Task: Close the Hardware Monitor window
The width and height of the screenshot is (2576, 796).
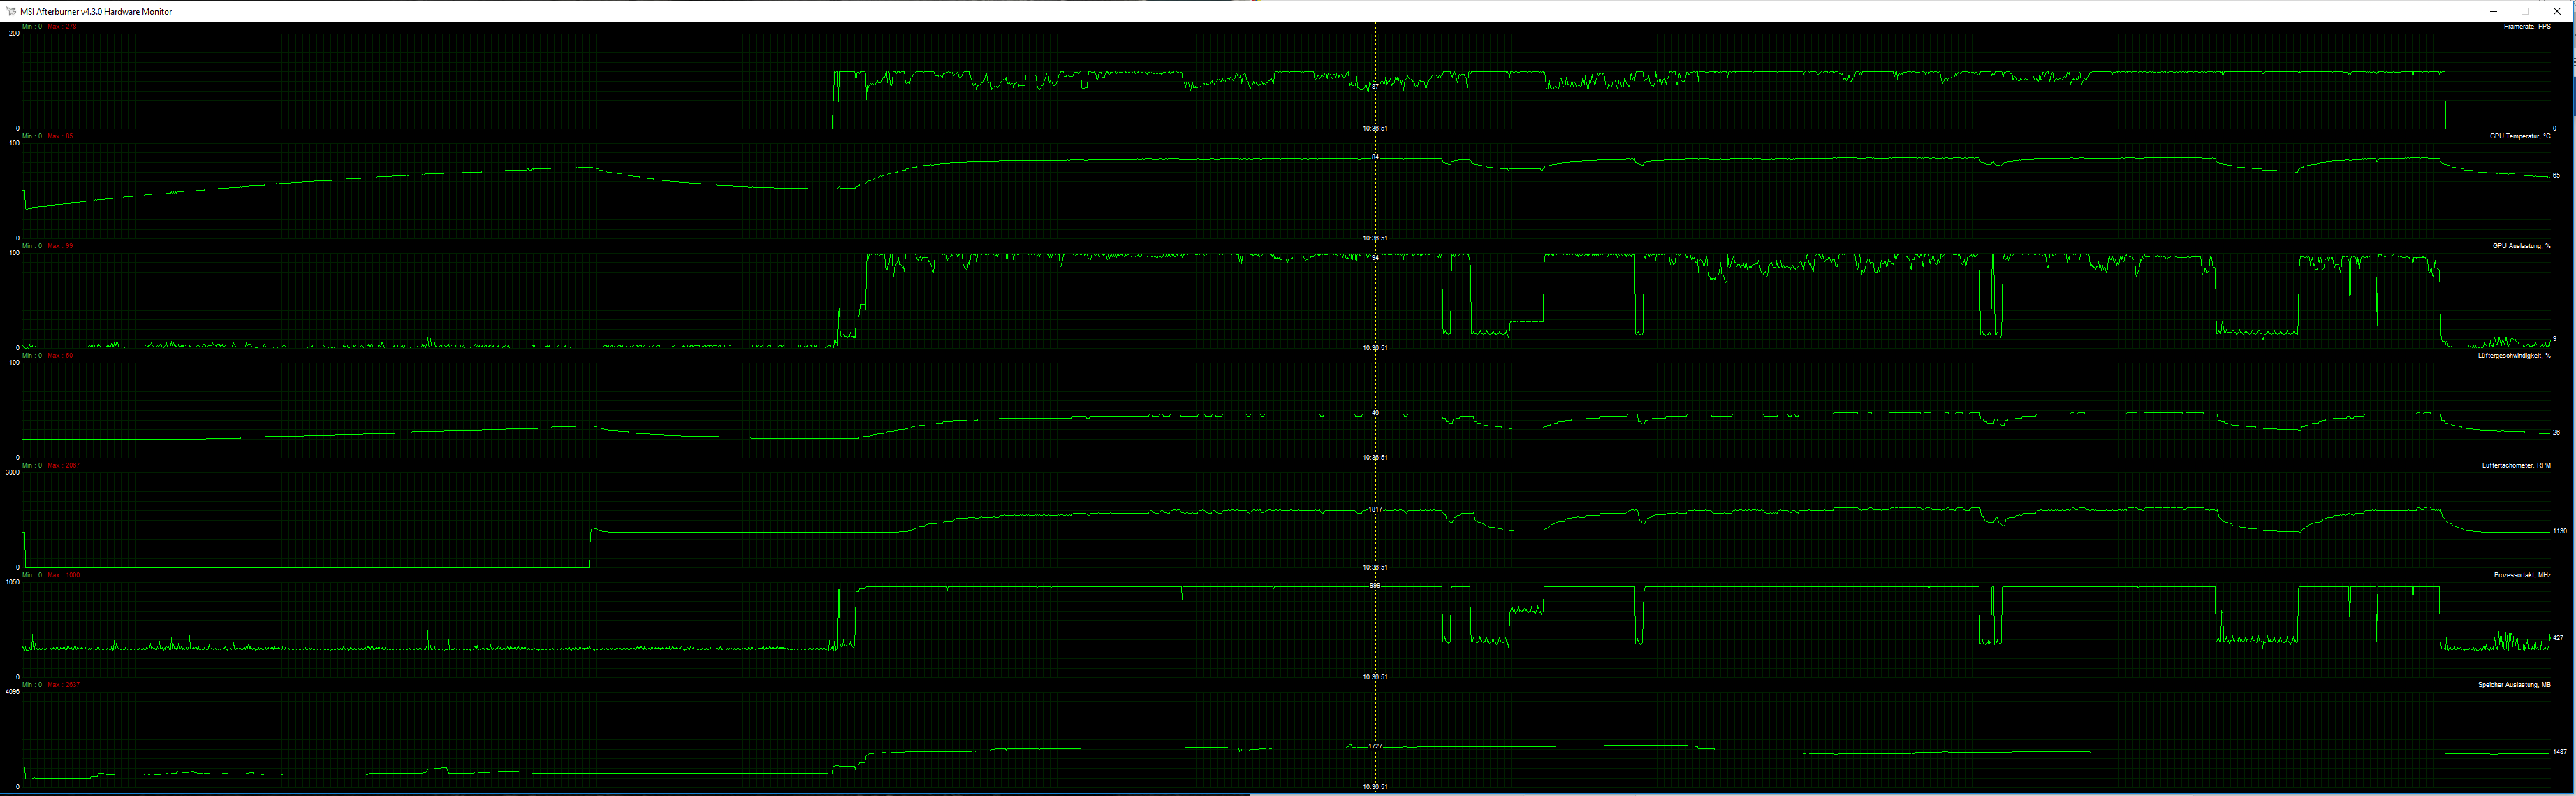Action: (2558, 11)
